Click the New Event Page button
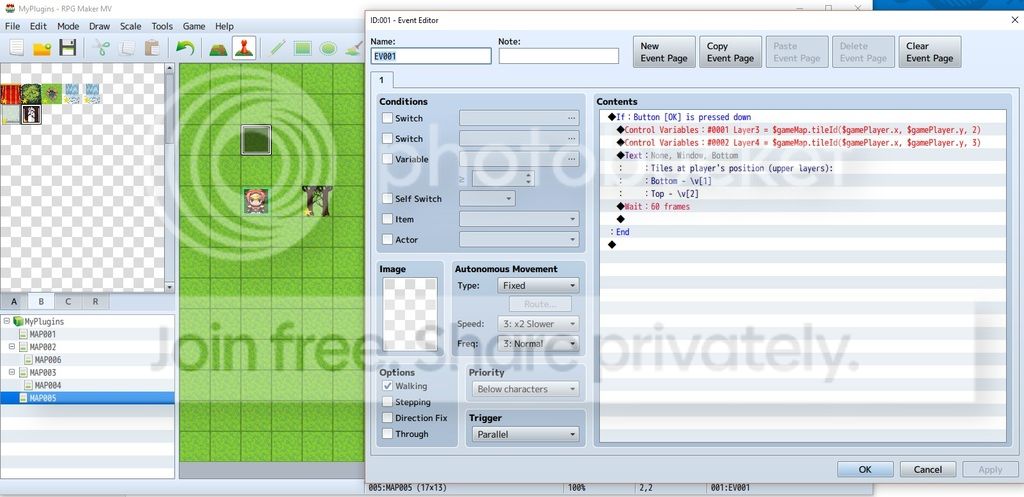This screenshot has height=497, width=1024. click(x=664, y=52)
